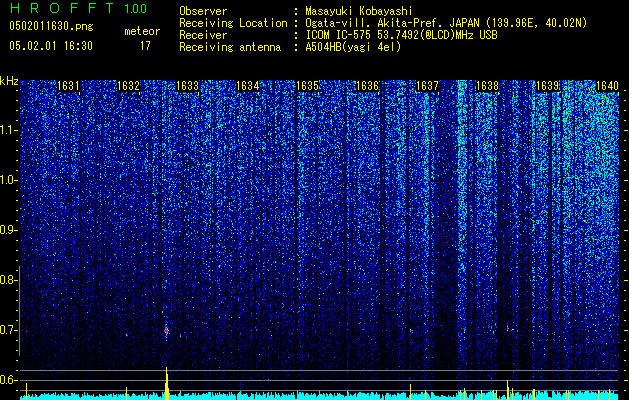
Task: Click the 0.6 frequency axis label
Action: click(x=8, y=380)
